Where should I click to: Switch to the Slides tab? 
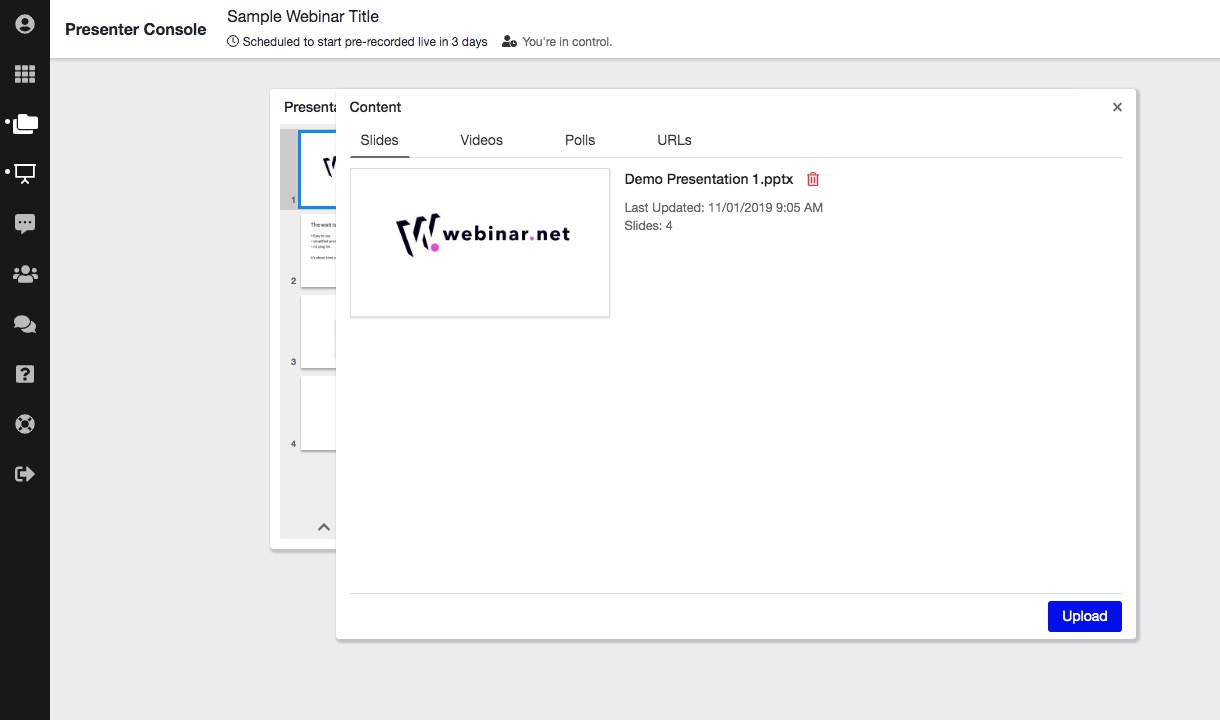pyautogui.click(x=379, y=140)
